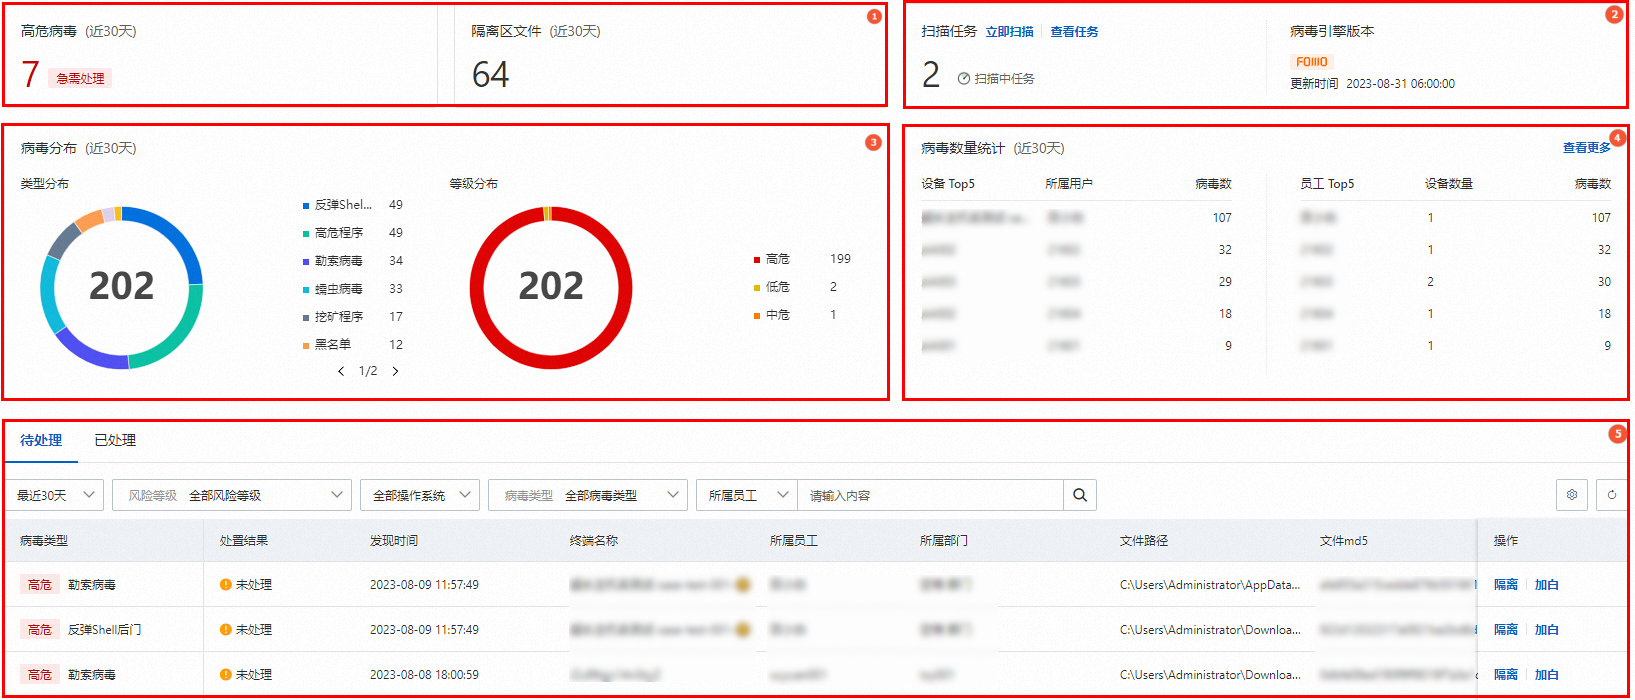Open the 最近30天 time range dropdown
Viewport: 1635px width, 700px height.
point(55,495)
